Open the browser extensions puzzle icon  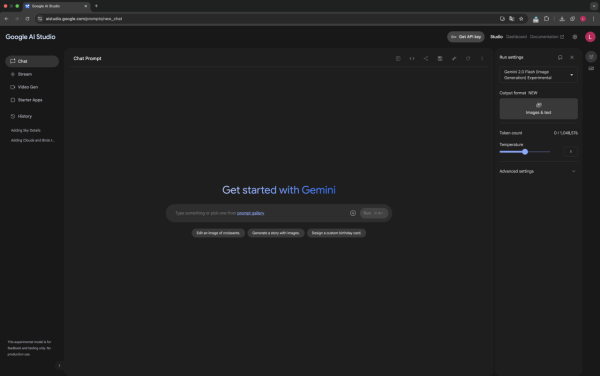[x=546, y=19]
